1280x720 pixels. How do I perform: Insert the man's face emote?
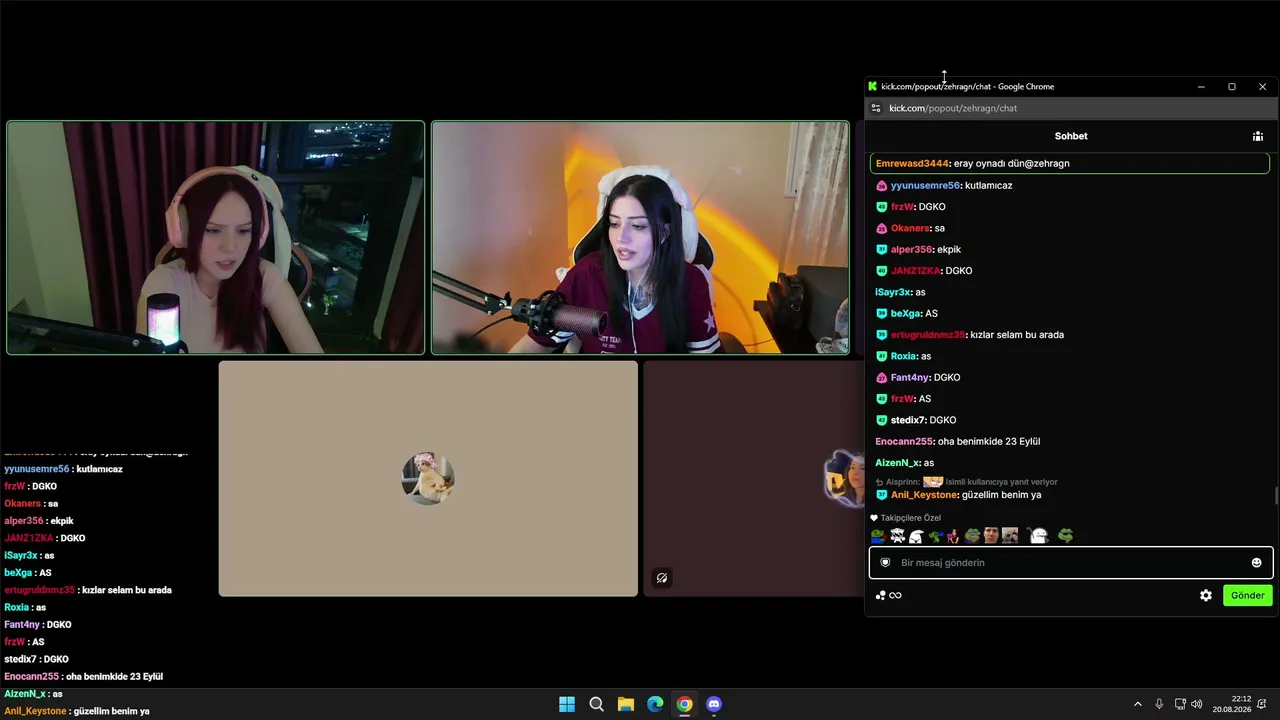(991, 536)
